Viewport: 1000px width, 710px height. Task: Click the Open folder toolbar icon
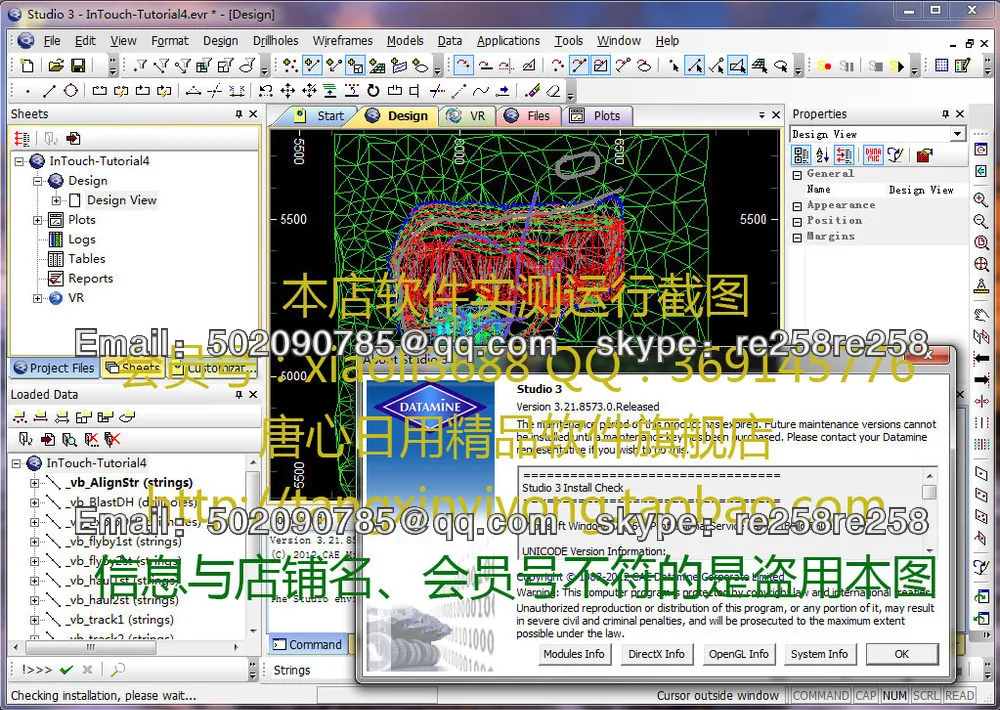pos(56,65)
